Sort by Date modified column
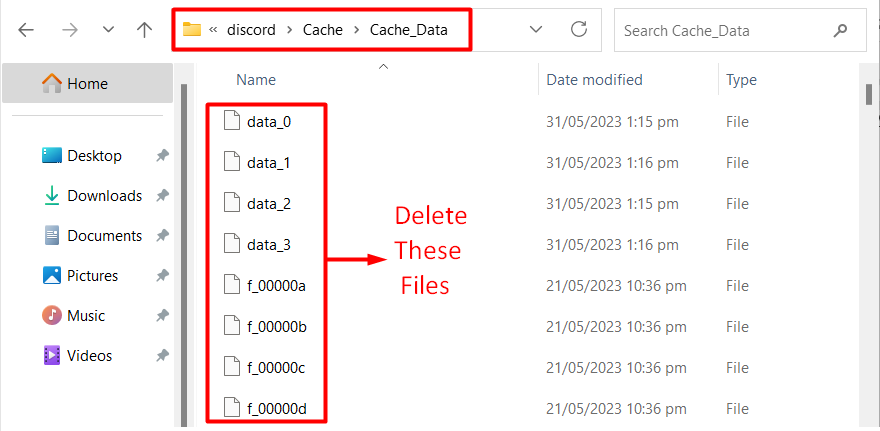 [x=594, y=80]
